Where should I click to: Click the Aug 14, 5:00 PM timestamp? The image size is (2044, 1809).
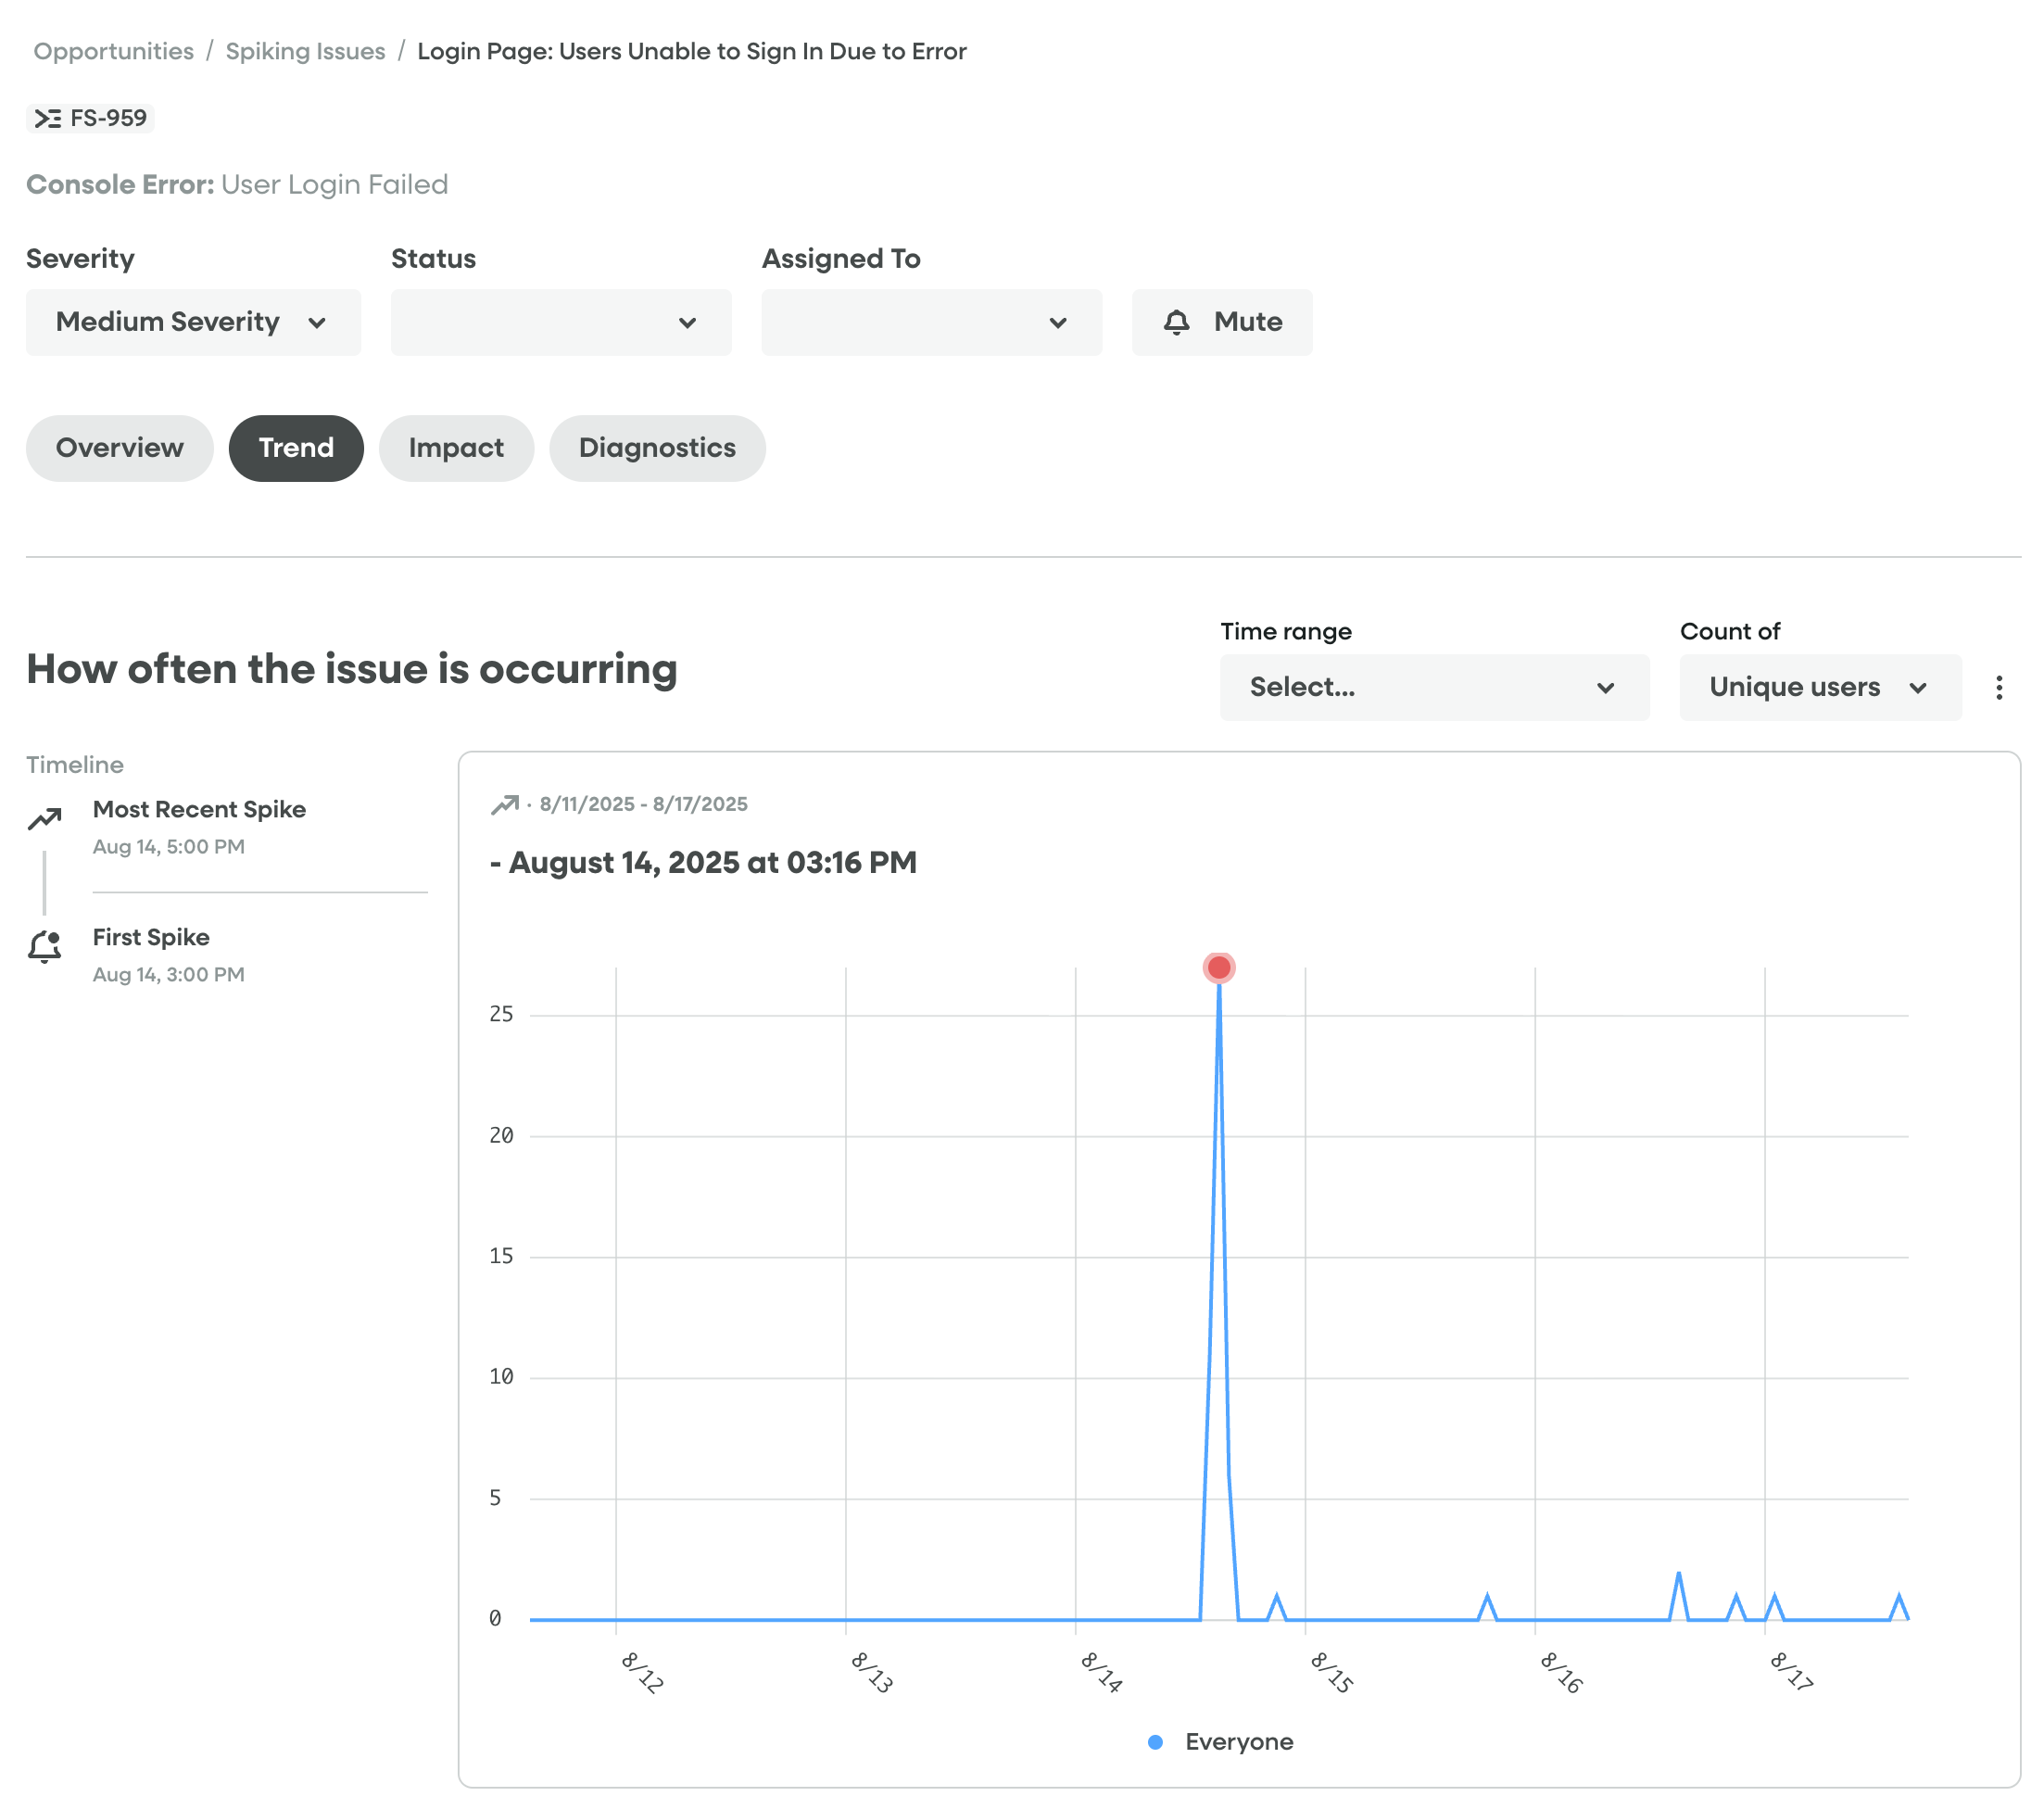(x=169, y=847)
